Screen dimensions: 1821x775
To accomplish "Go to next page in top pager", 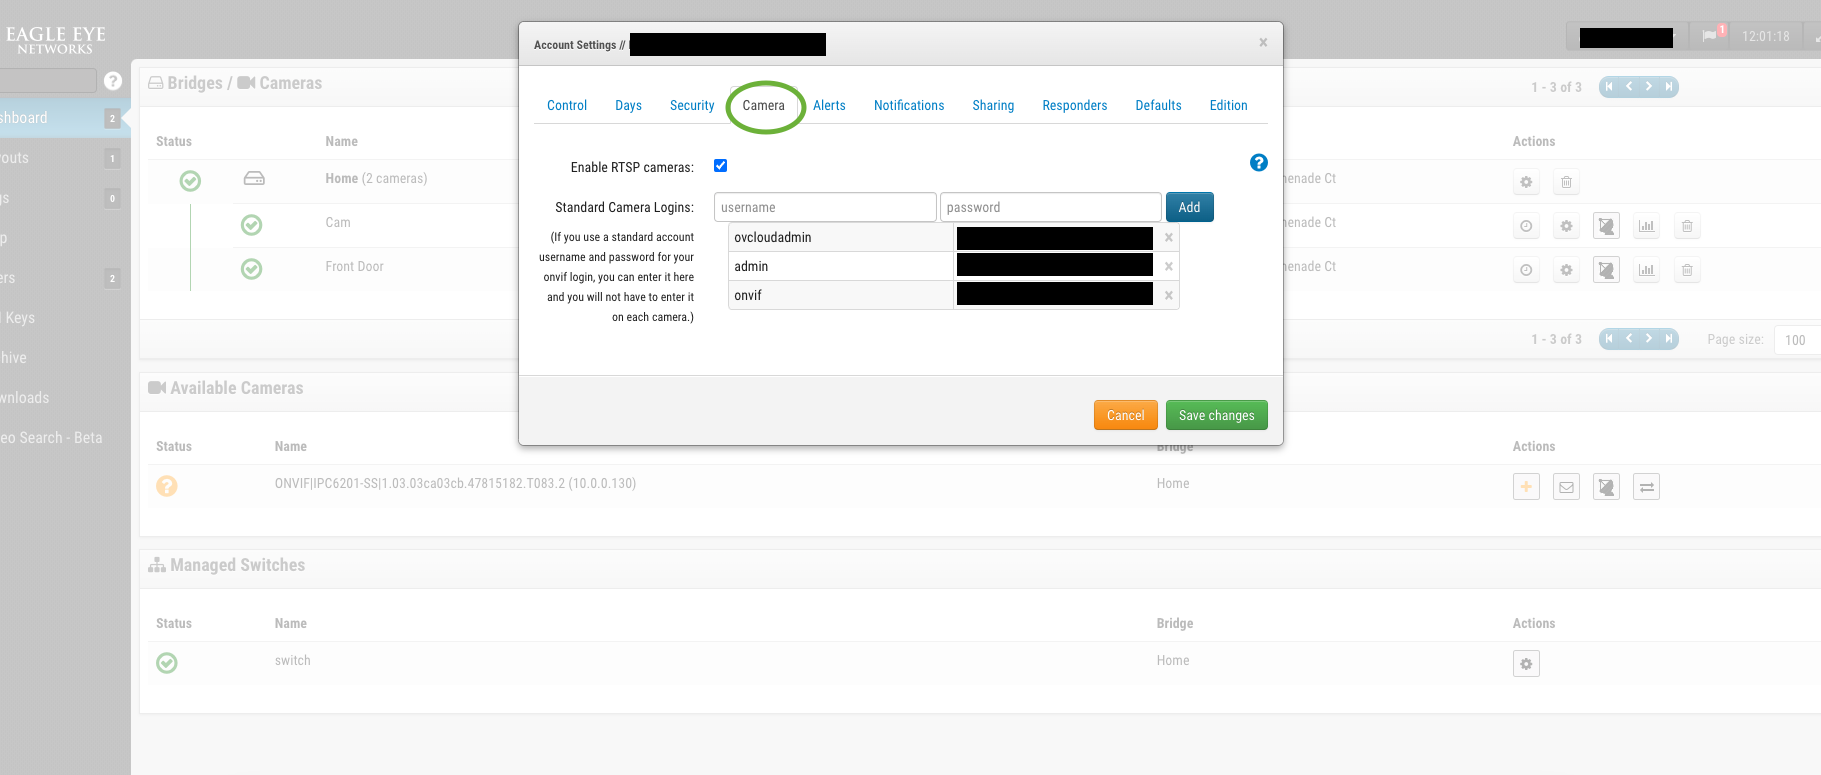I will (x=1649, y=87).
